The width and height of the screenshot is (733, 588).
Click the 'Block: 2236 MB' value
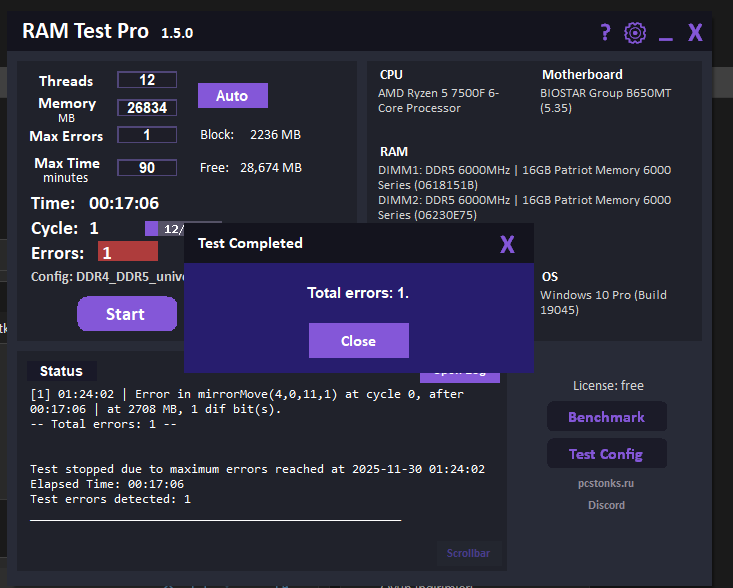click(251, 135)
